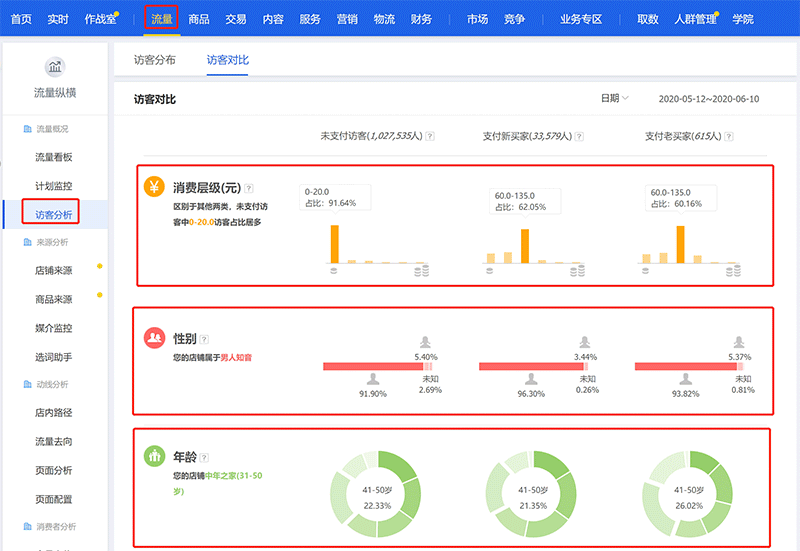Image resolution: width=800 pixels, height=551 pixels.
Task: Click help icon next to 未支付访客 count
Action: (430, 136)
